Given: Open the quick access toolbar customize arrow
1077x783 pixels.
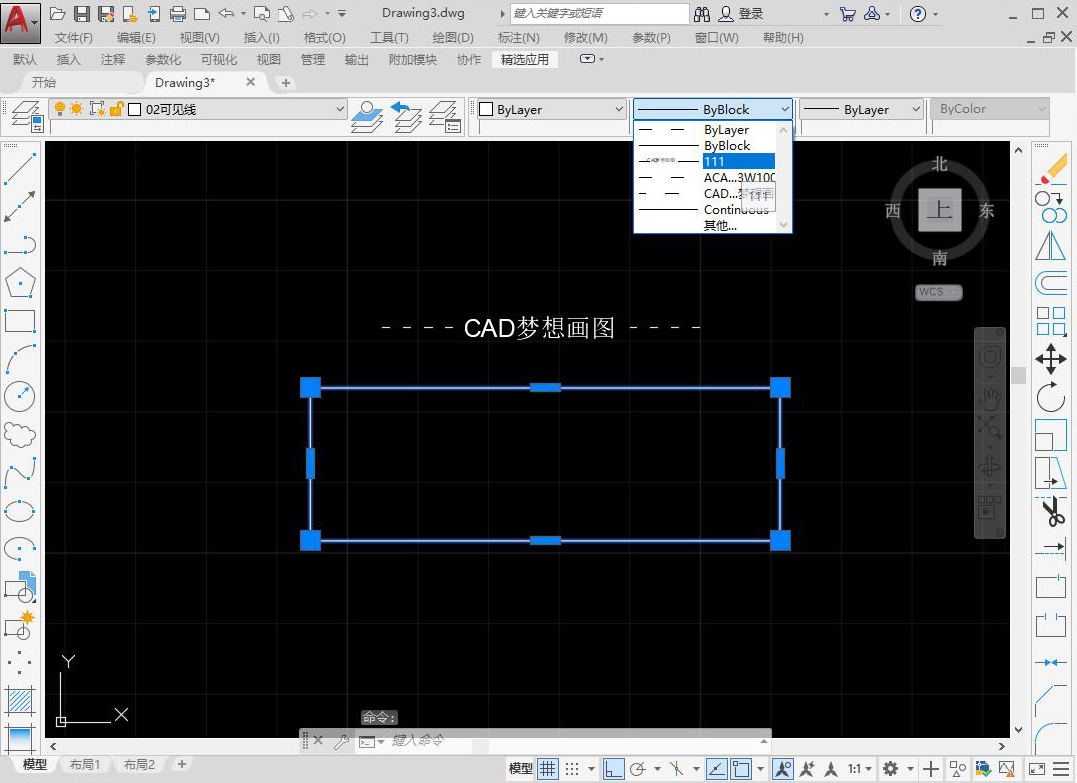Looking at the screenshot, I should [x=342, y=14].
